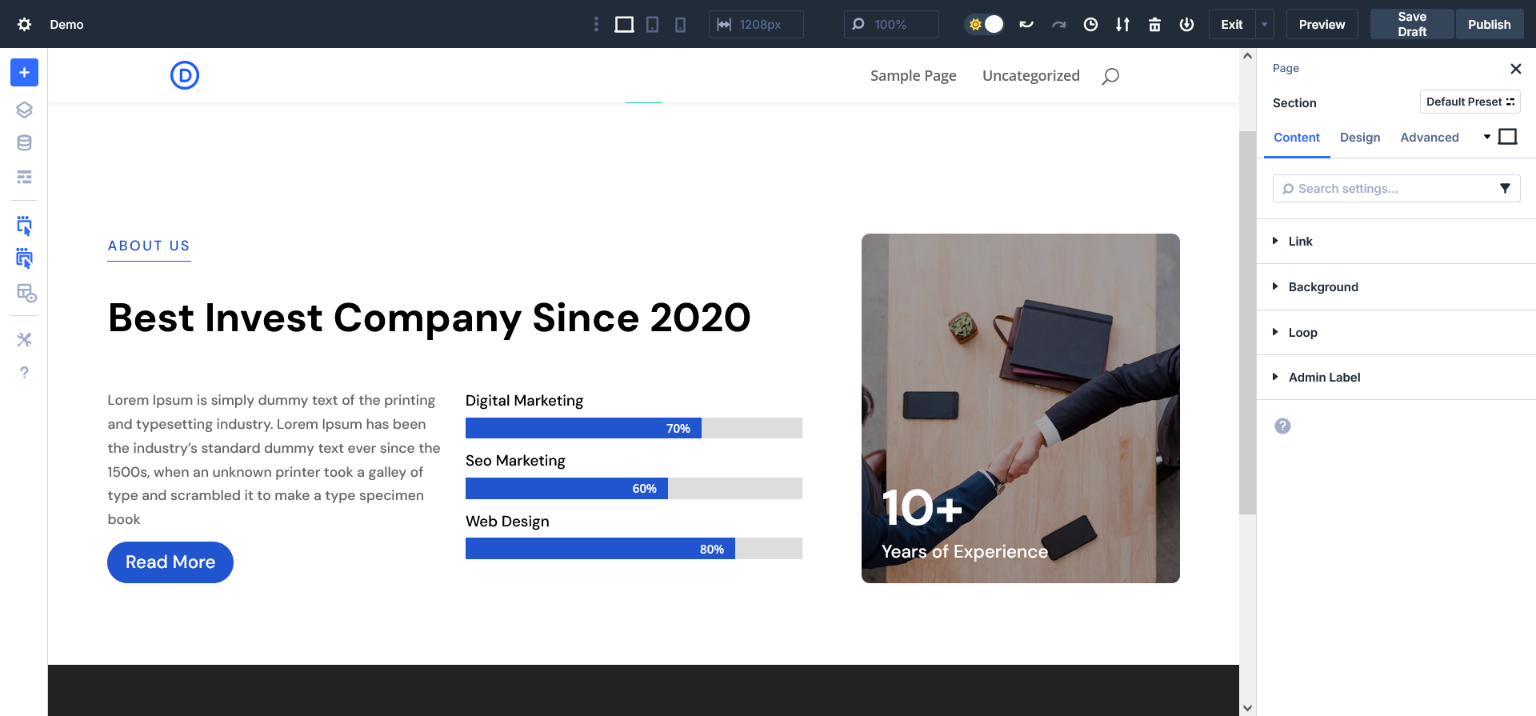
Task: Click the blue add module plus button
Action: (24, 72)
